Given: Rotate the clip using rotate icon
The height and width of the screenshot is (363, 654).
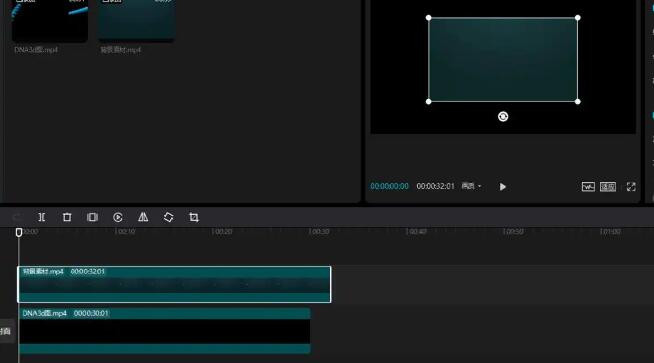Looking at the screenshot, I should pos(169,217).
